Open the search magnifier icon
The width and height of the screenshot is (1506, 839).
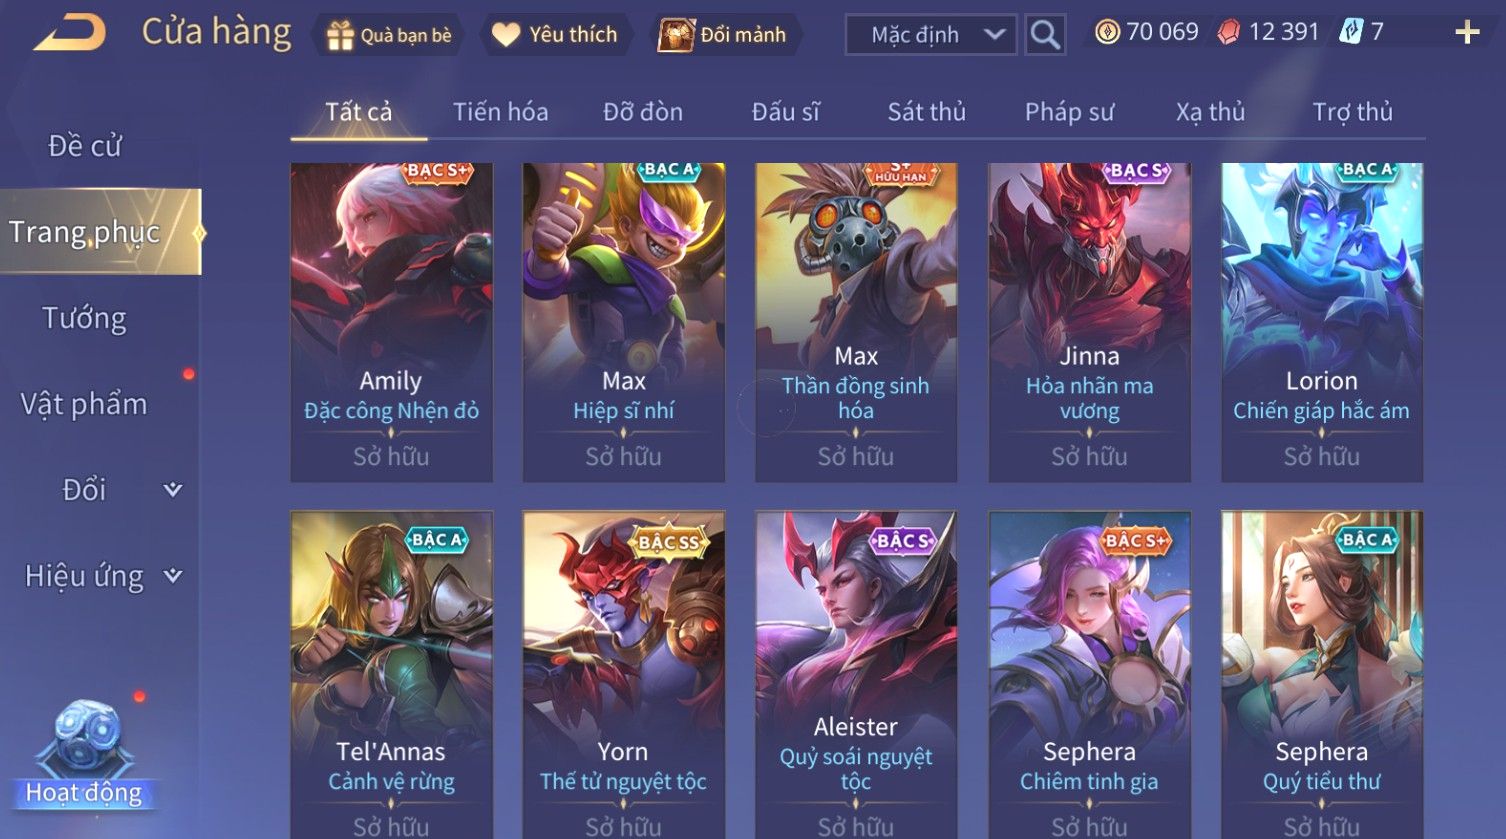point(1045,35)
